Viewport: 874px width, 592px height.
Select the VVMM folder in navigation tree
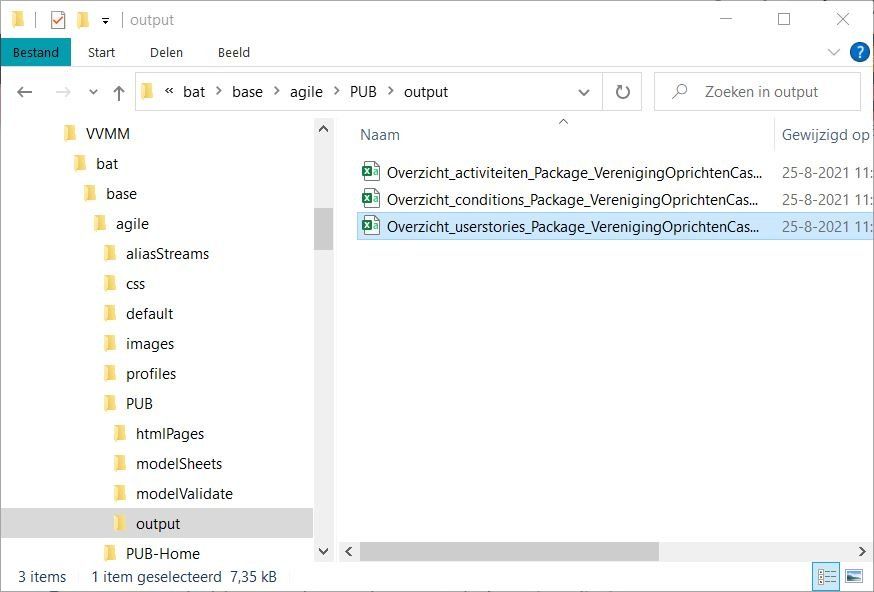tap(108, 134)
